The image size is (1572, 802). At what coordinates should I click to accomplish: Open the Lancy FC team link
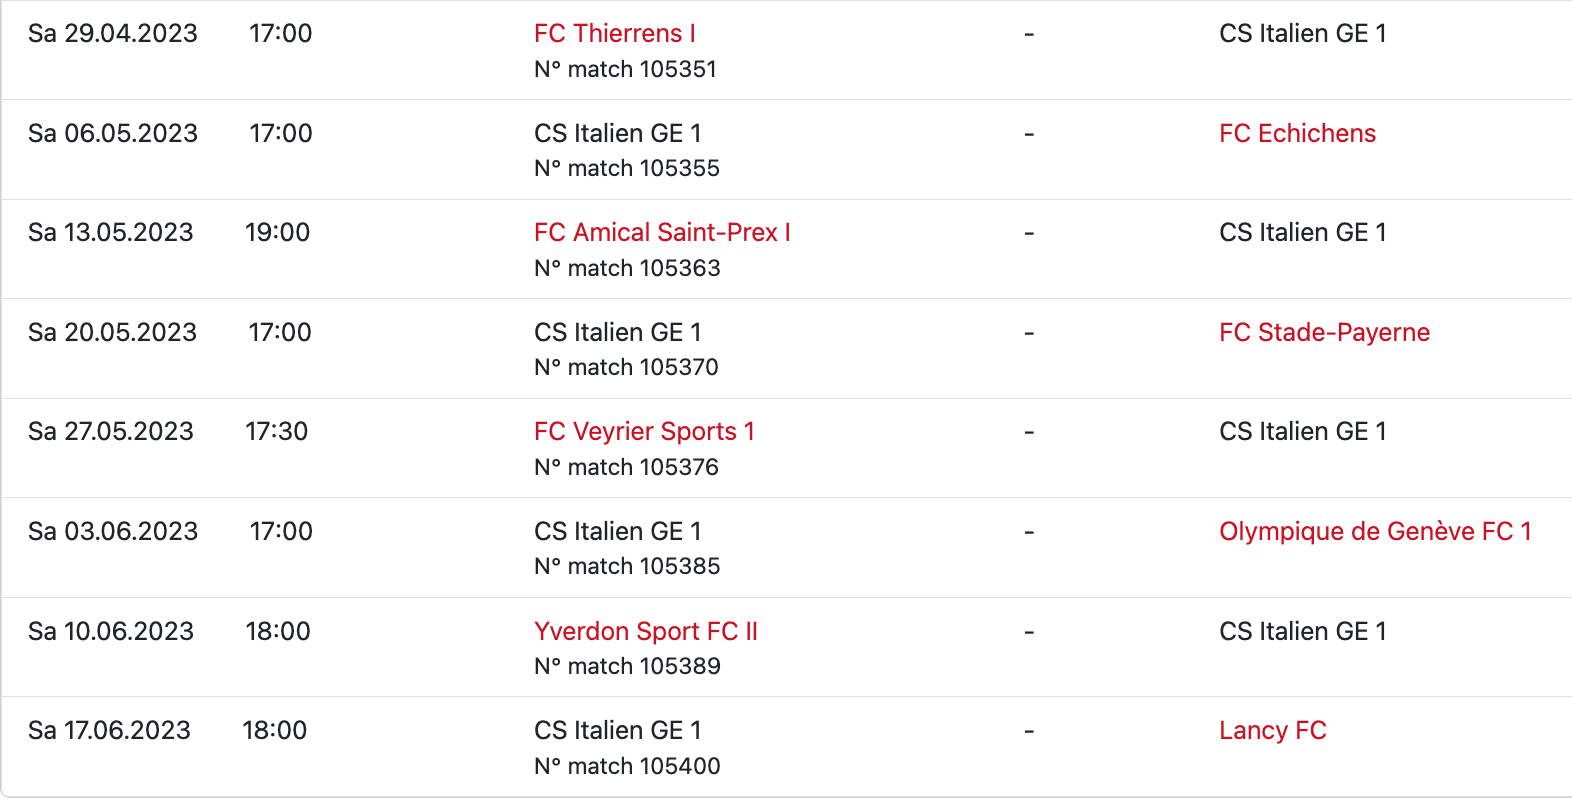coord(1272,731)
